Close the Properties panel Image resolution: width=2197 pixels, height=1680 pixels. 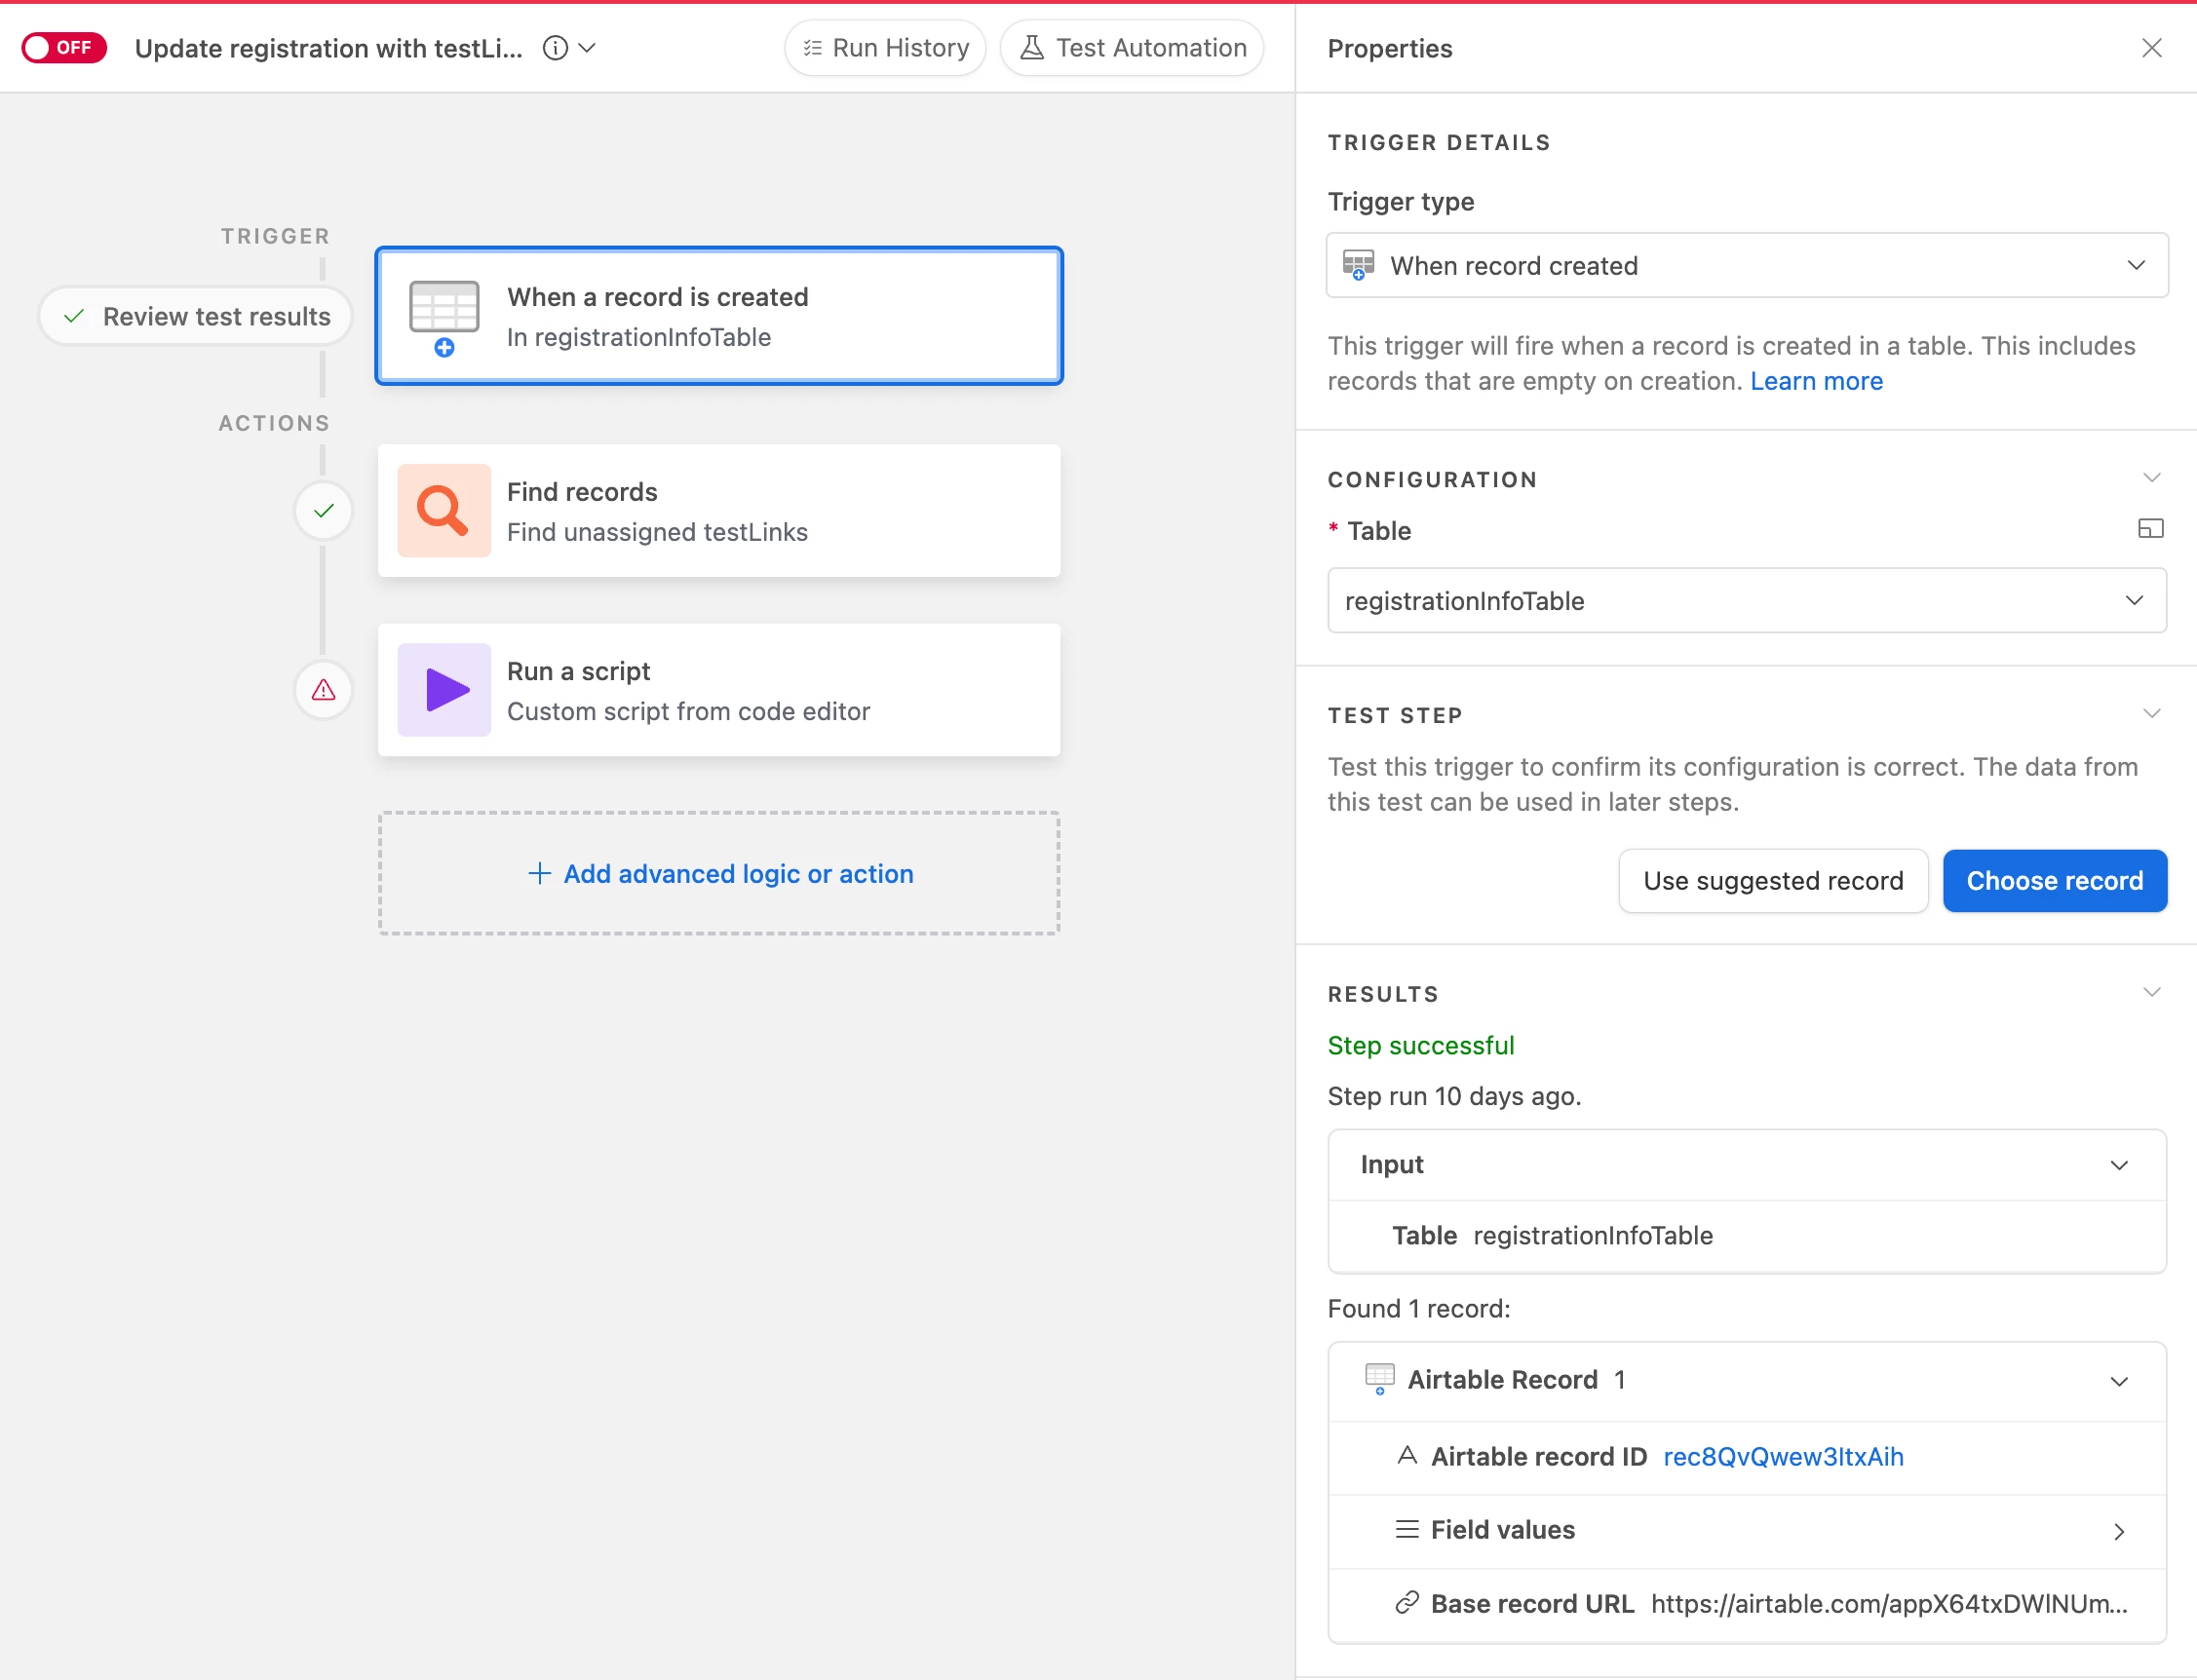[x=2151, y=48]
